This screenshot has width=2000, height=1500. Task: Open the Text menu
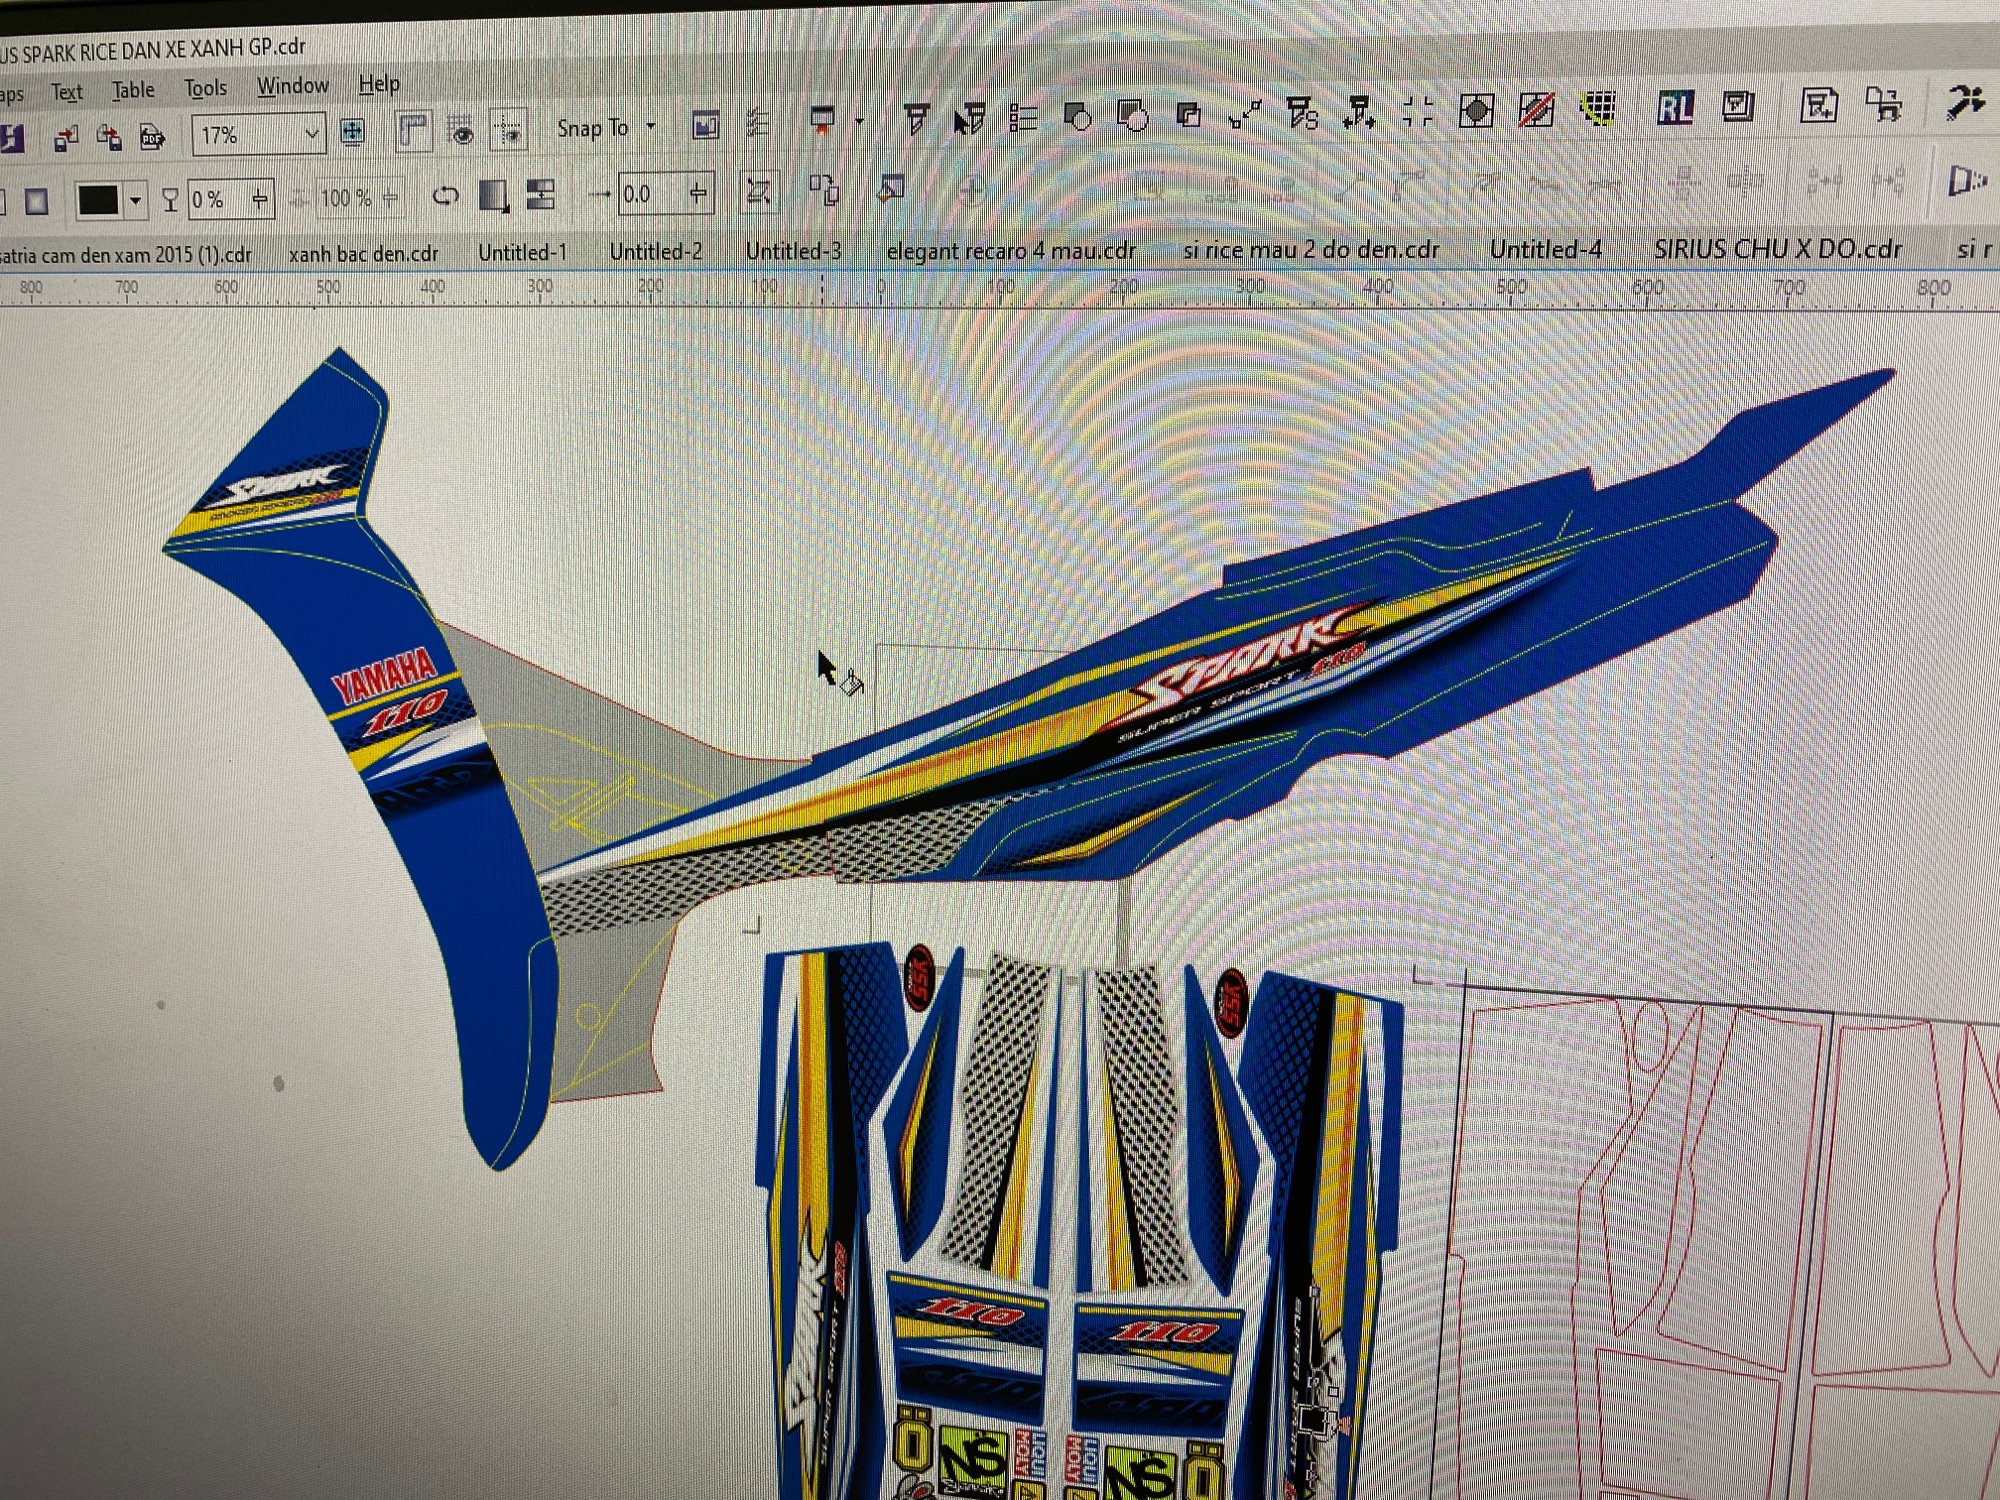coord(67,92)
